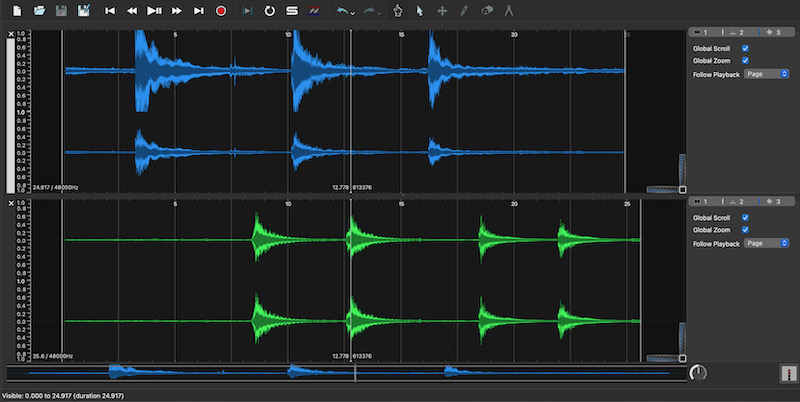Uncheck Global Scroll for green pane
800x402 pixels.
click(x=745, y=218)
